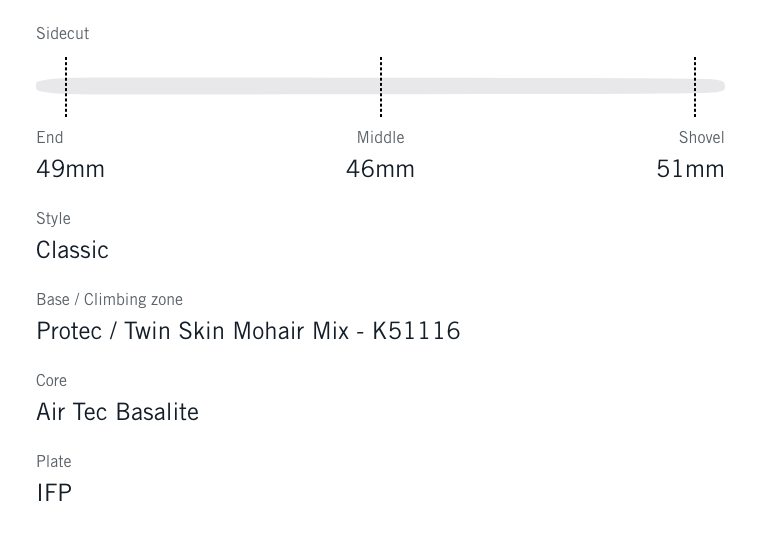Viewport: 778px width, 539px height.
Task: Click the Shovel dashed marker line
Action: (695, 87)
